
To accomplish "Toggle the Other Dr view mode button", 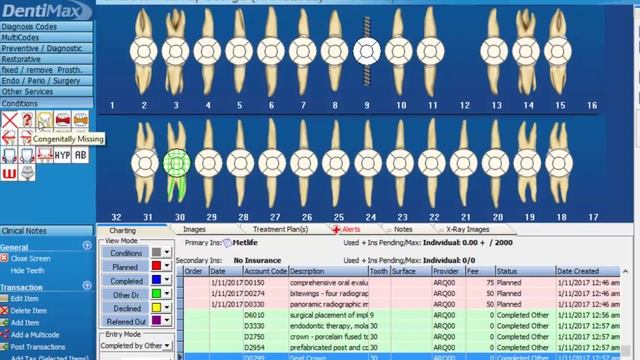I will (x=125, y=295).
